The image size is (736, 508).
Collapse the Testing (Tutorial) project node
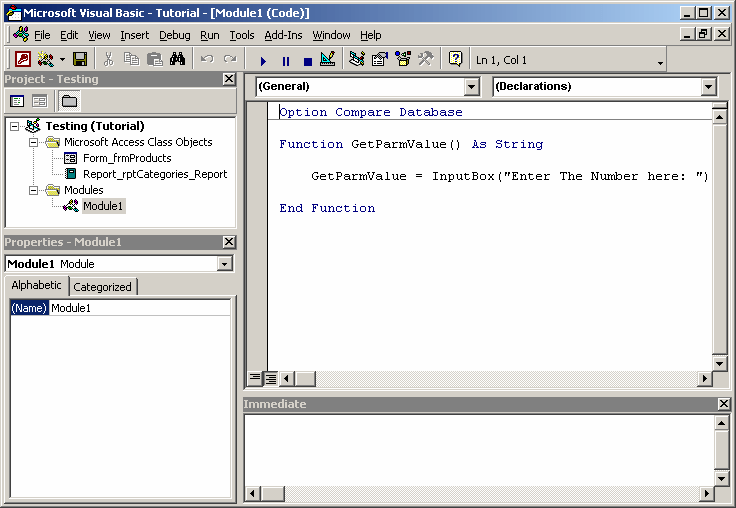15,126
